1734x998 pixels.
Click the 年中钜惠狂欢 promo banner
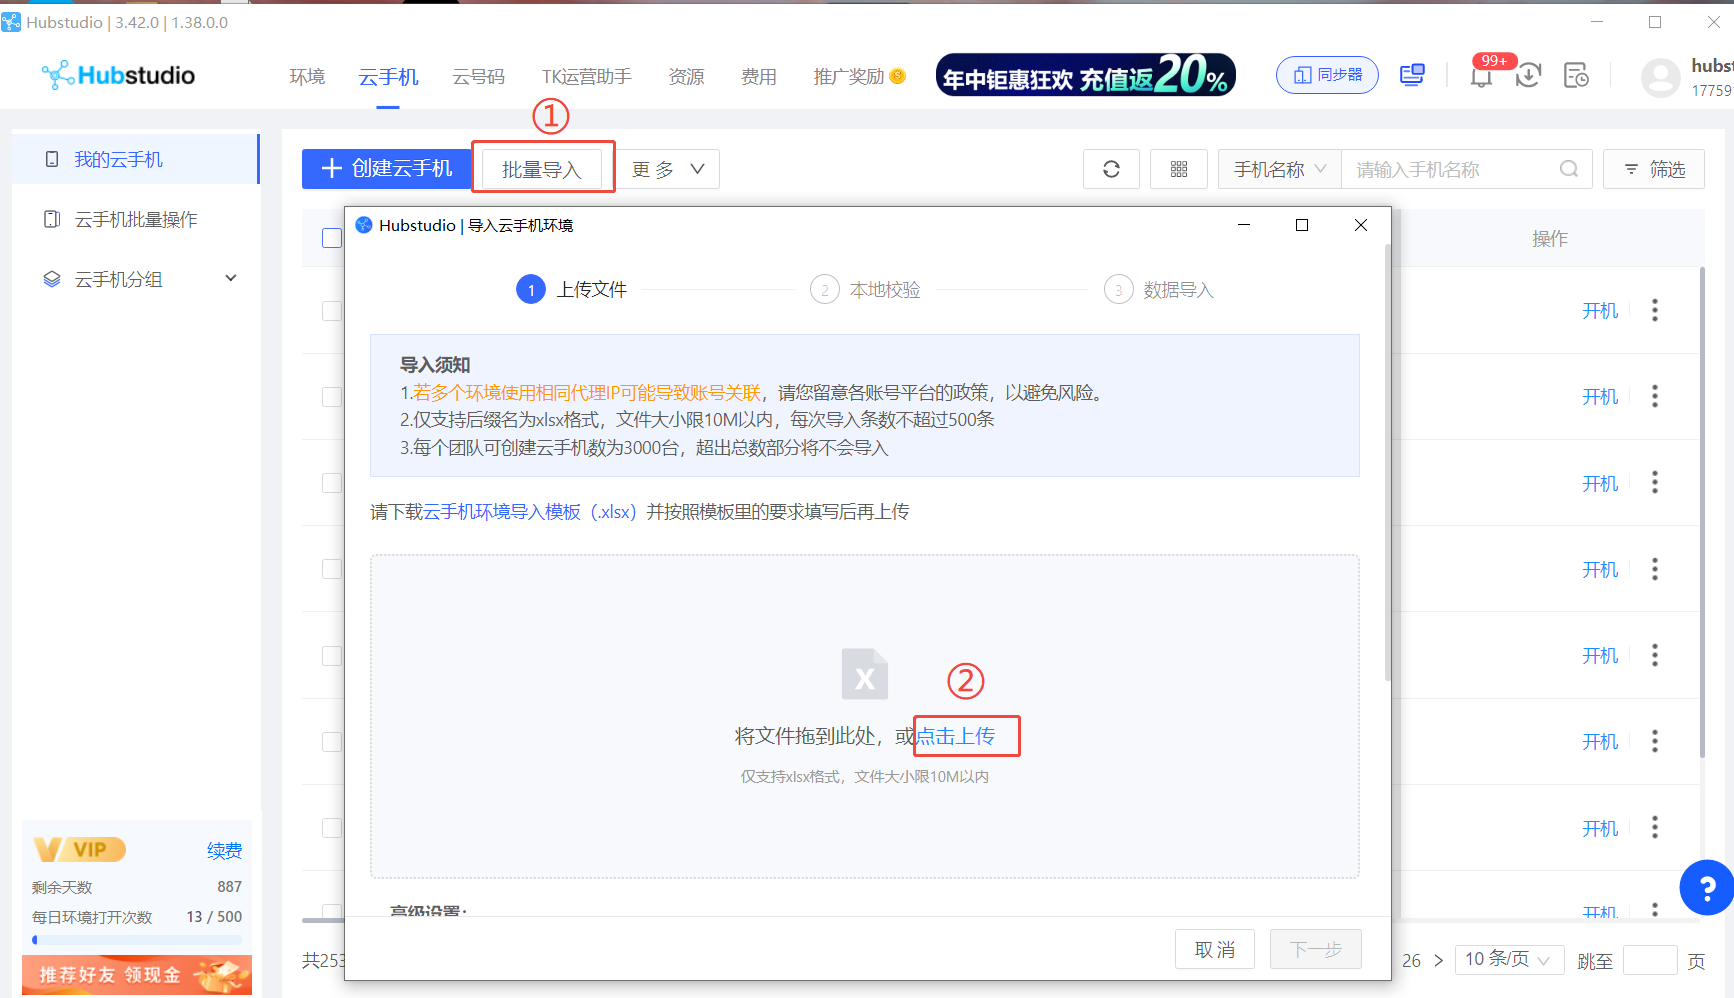point(1086,75)
